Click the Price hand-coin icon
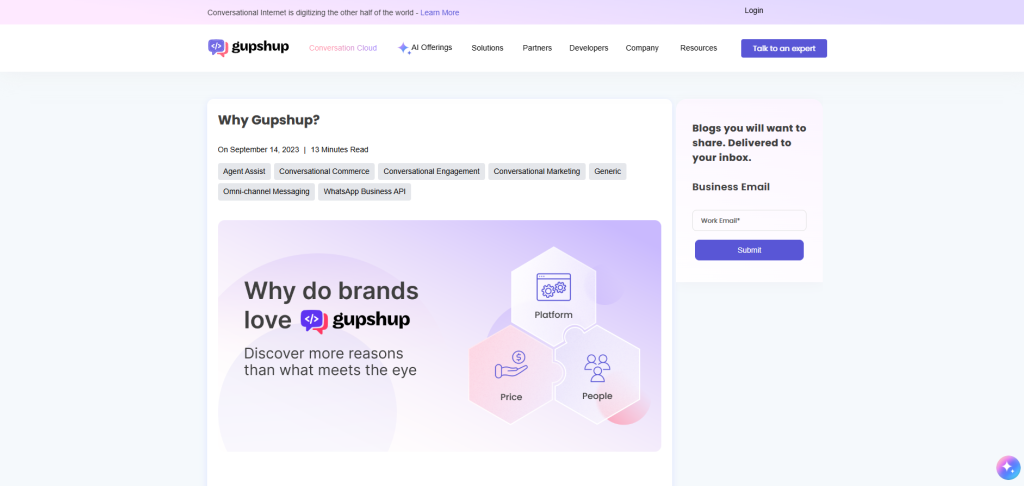Viewport: 1024px width, 486px height. tap(511, 365)
